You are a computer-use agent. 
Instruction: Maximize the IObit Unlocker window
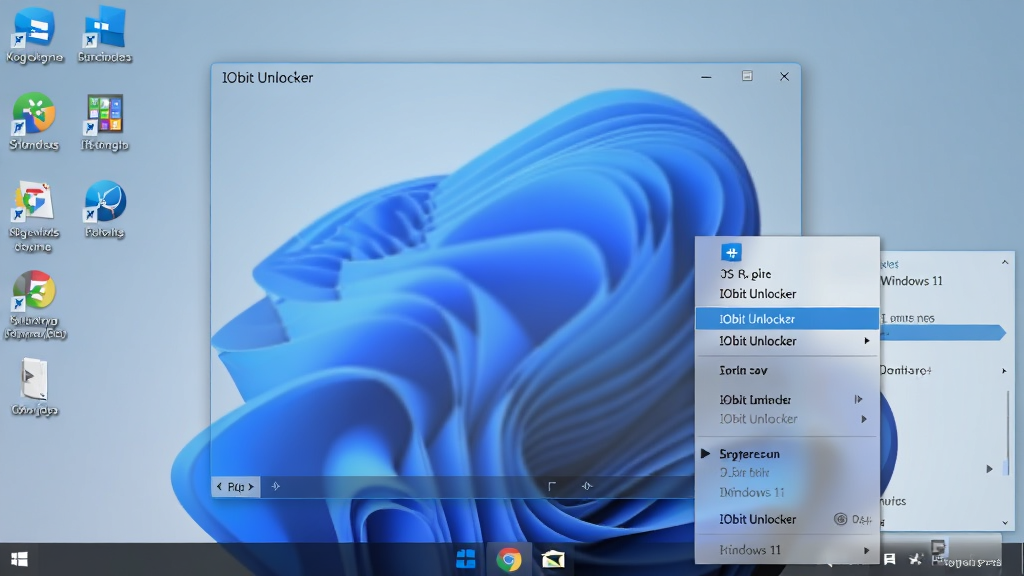pos(747,76)
